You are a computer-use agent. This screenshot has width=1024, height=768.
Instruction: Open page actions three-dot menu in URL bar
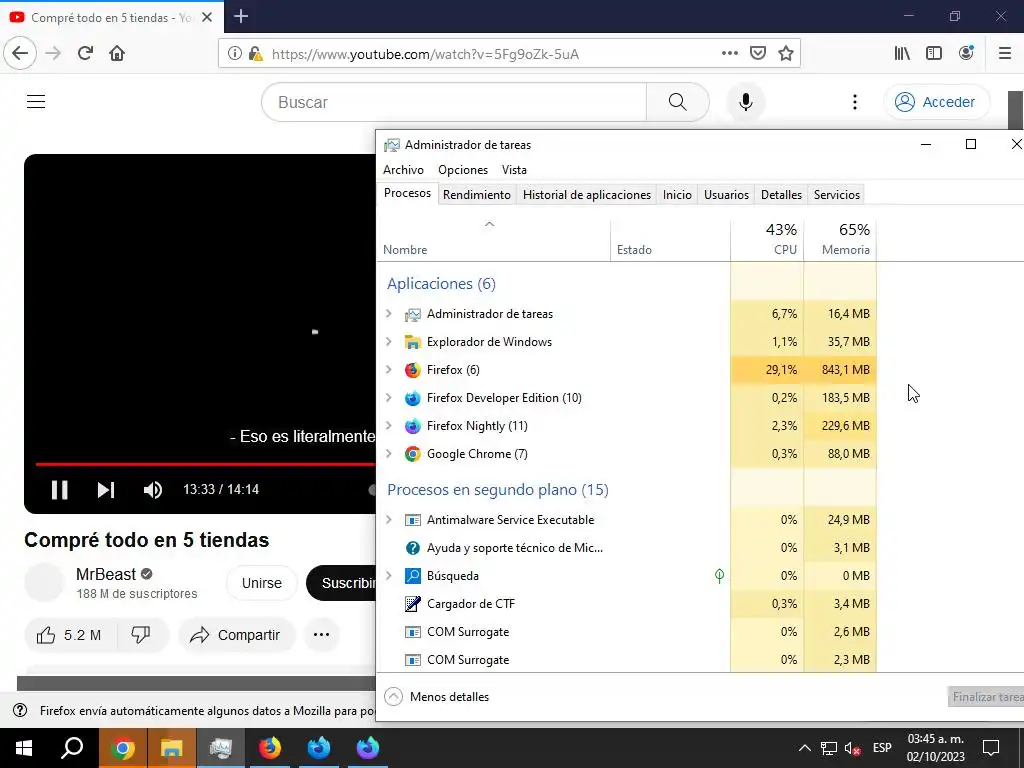729,54
